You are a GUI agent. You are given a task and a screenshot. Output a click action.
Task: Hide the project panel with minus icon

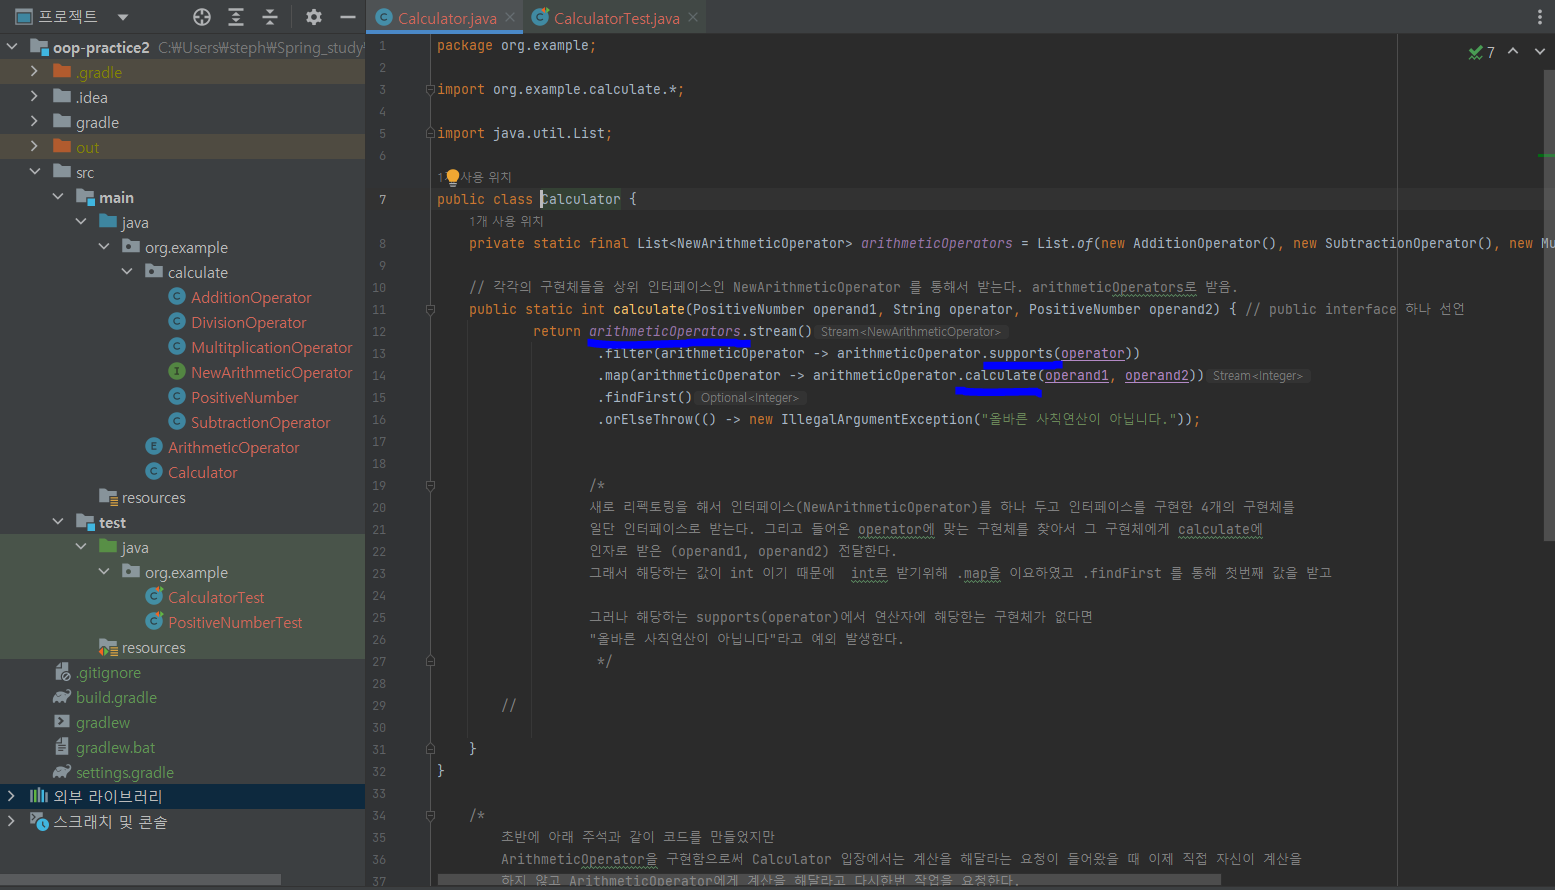tap(347, 17)
